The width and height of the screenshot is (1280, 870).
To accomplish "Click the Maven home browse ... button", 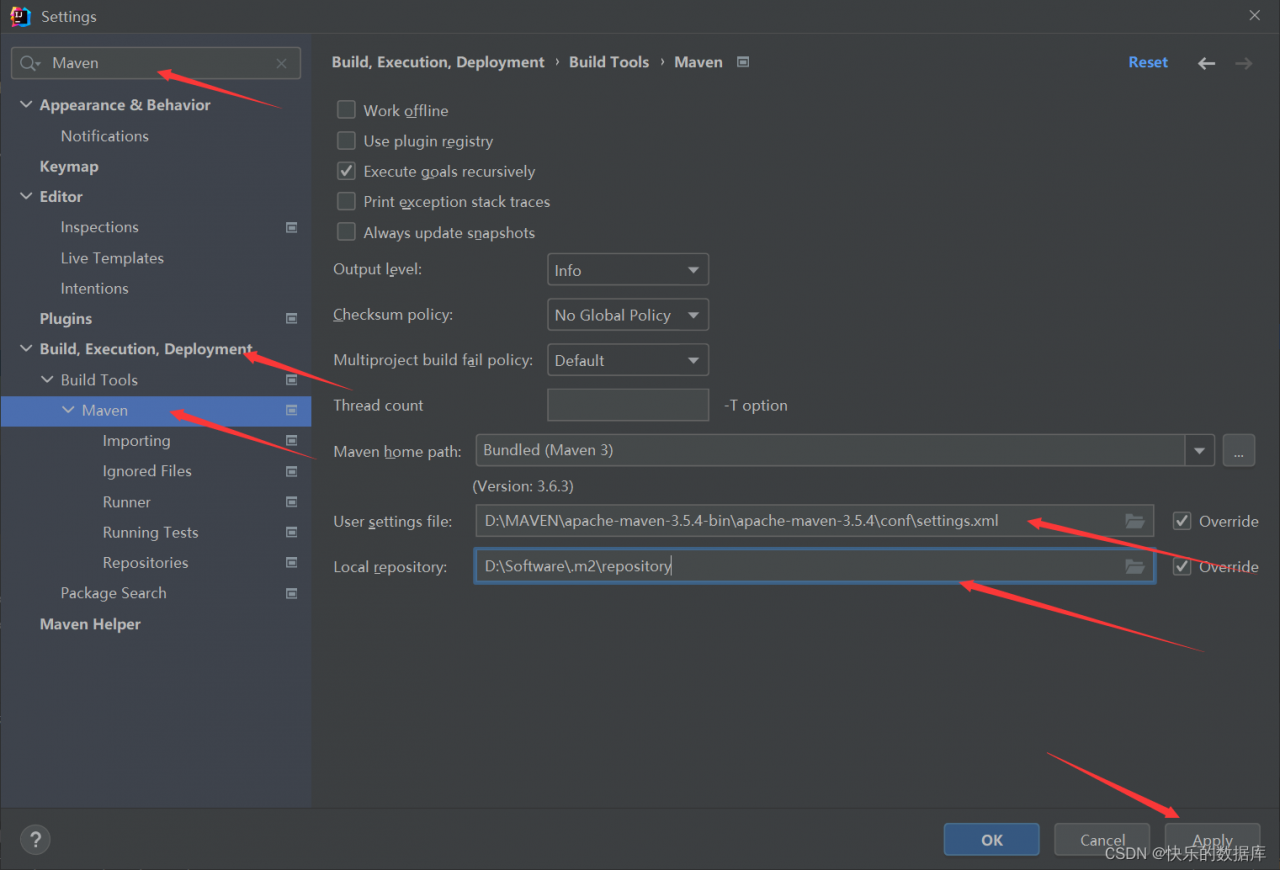I will (1238, 450).
